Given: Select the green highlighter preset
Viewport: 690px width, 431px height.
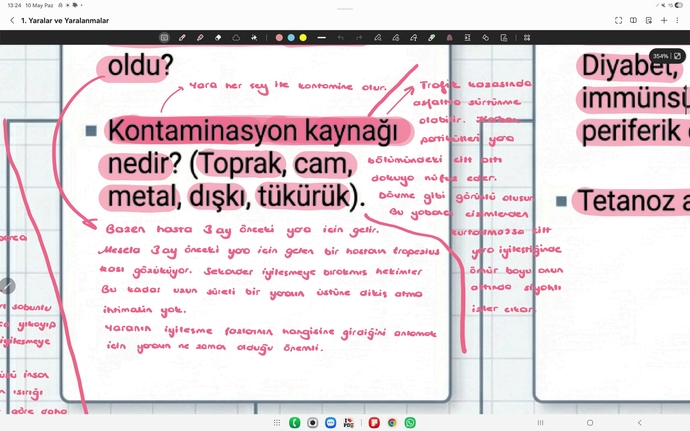Looking at the screenshot, I should pyautogui.click(x=432, y=38).
